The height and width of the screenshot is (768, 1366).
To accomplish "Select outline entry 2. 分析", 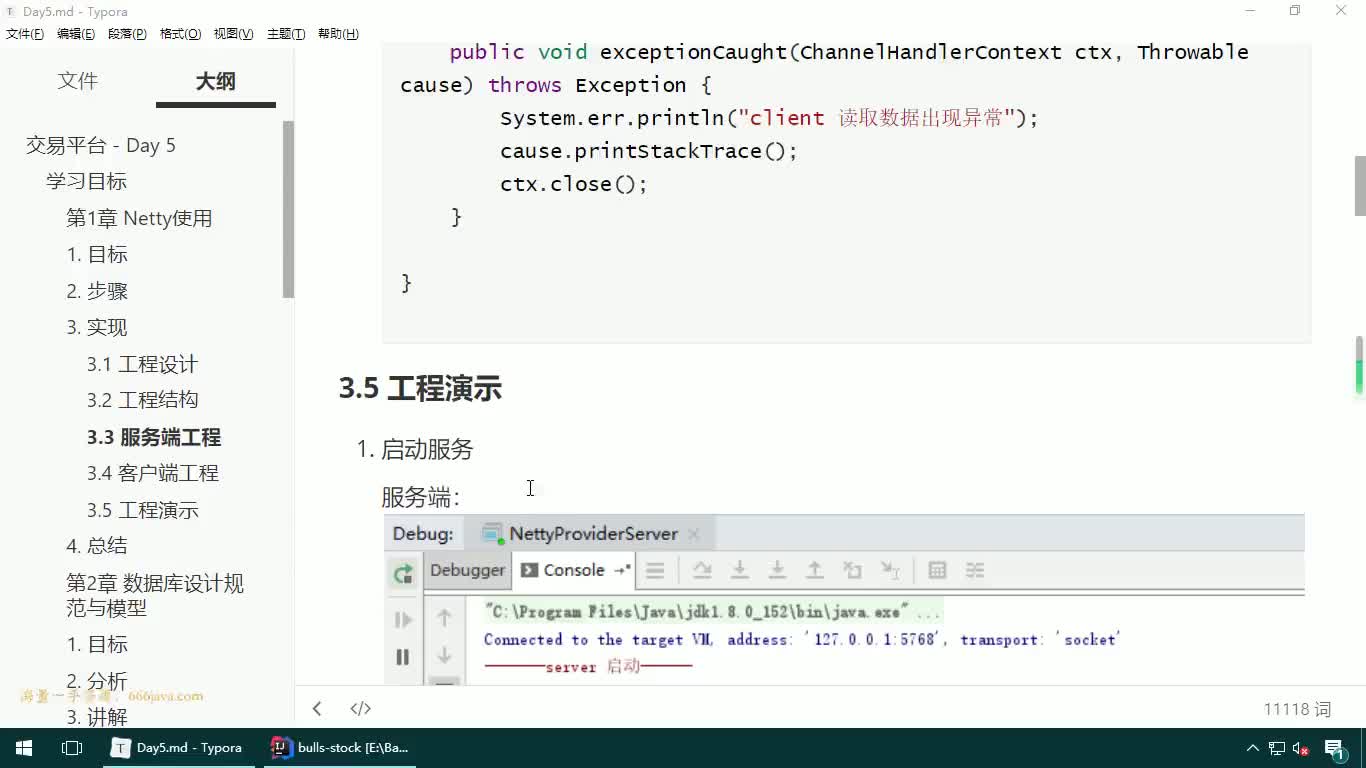I will 97,681.
